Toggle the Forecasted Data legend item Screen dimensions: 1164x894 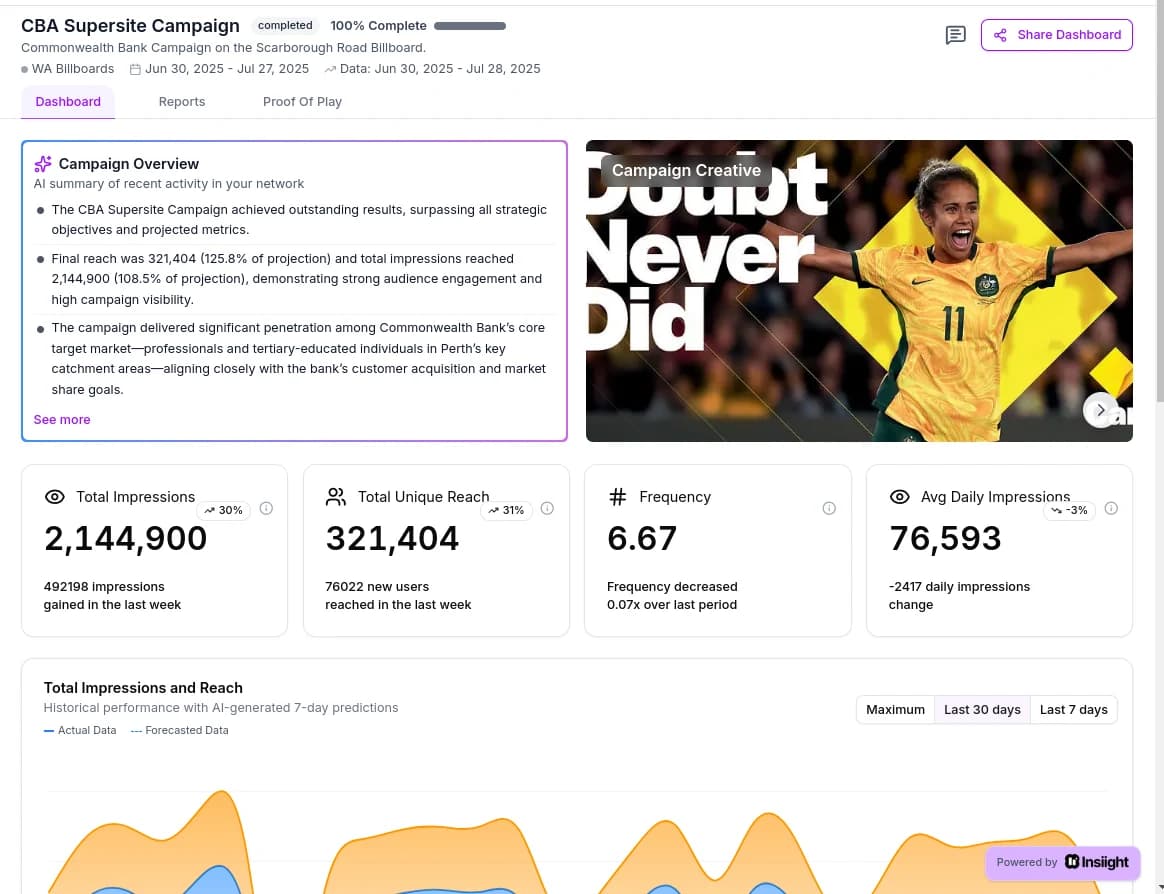point(179,730)
